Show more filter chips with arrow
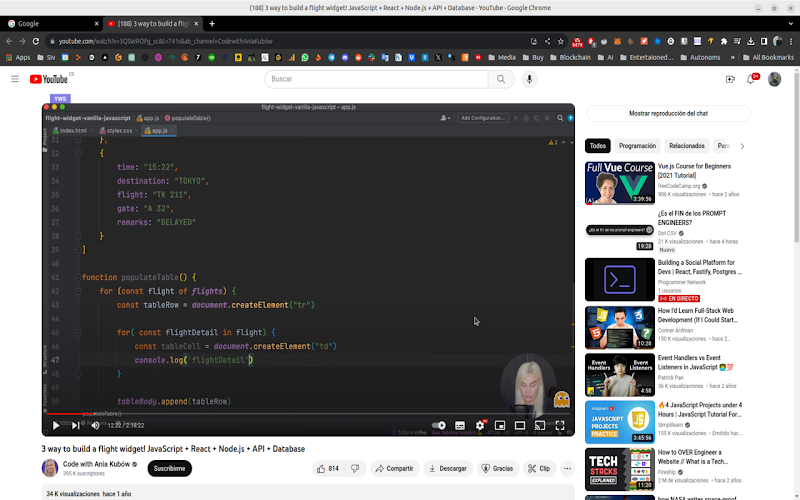This screenshot has height=500, width=800. (742, 146)
